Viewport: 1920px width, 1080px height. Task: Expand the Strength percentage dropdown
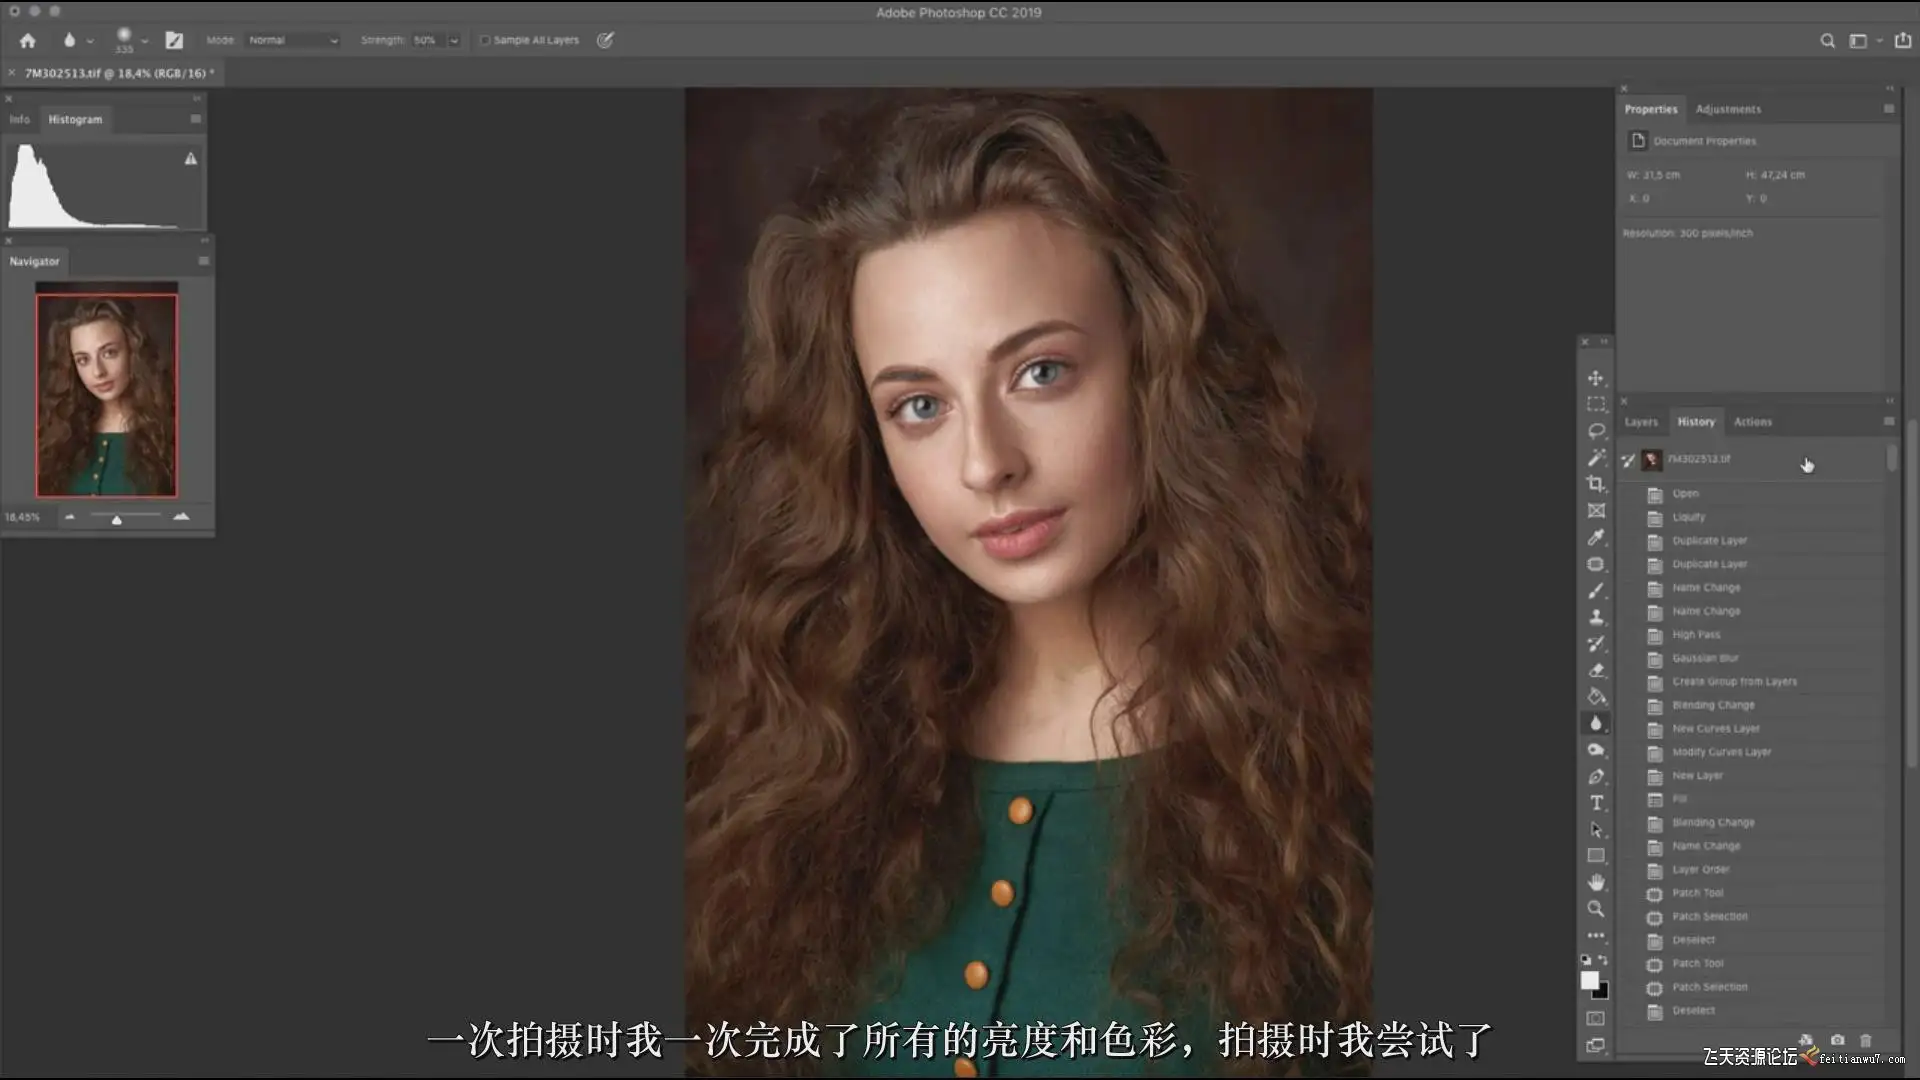(454, 40)
